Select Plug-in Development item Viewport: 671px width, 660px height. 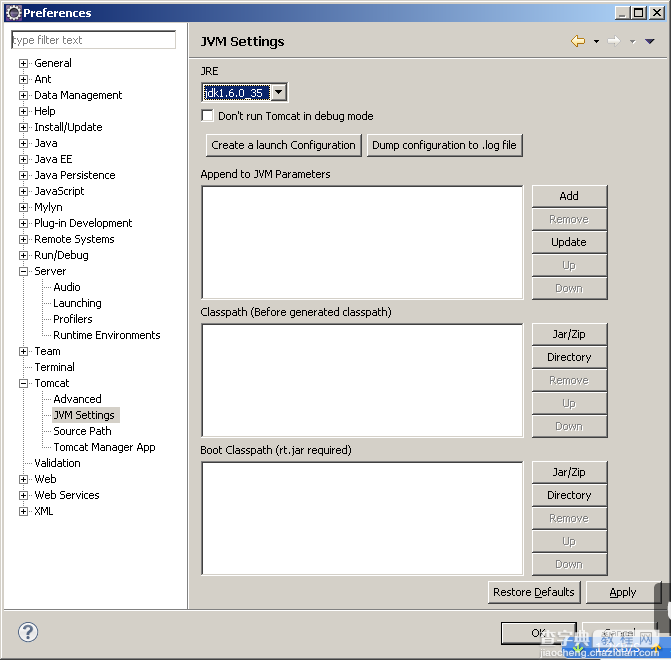tap(83, 223)
